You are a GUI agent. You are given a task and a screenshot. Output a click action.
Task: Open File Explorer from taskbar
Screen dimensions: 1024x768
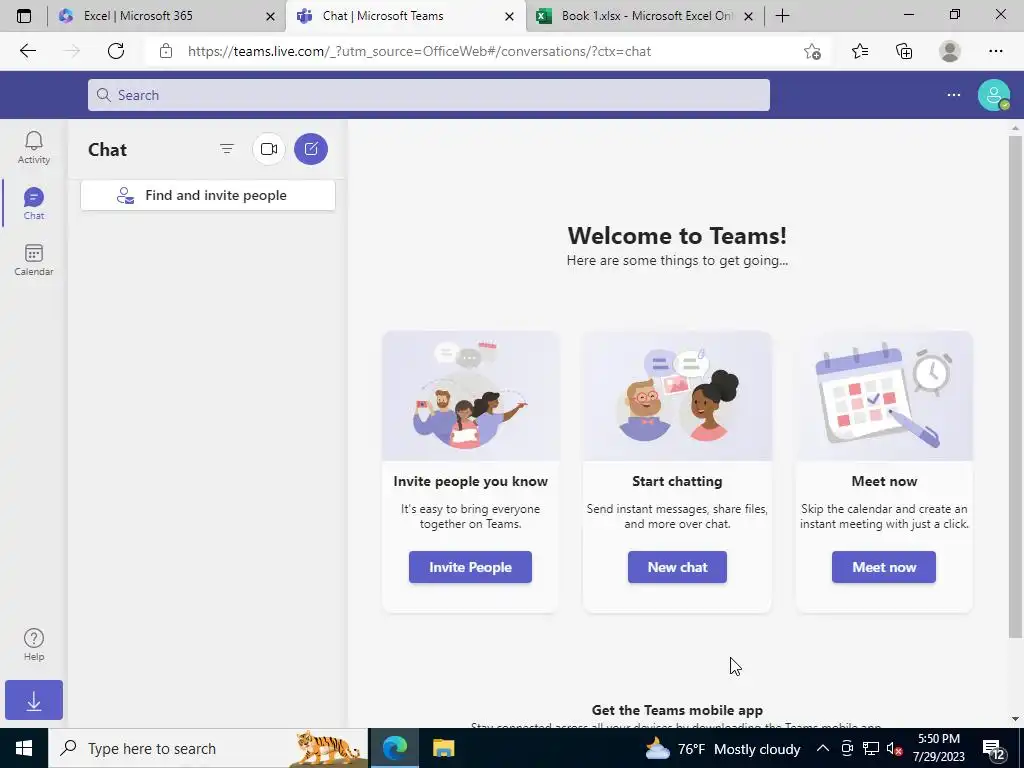pyautogui.click(x=443, y=748)
